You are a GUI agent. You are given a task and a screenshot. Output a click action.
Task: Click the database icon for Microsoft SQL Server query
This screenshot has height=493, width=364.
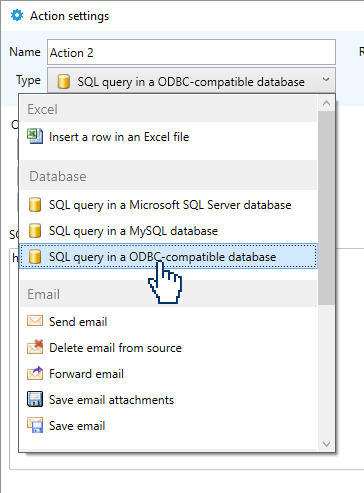pyautogui.click(x=35, y=205)
